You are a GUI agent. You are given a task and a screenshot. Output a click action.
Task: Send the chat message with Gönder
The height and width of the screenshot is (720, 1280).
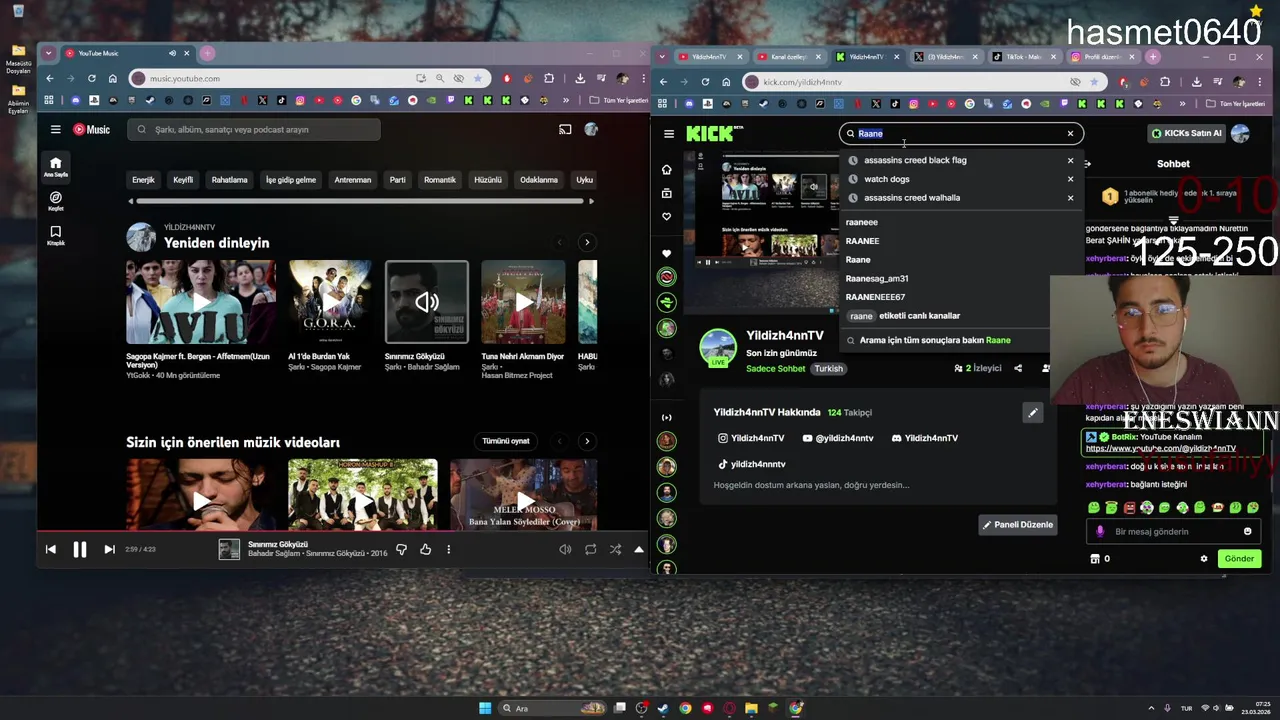(x=1239, y=559)
